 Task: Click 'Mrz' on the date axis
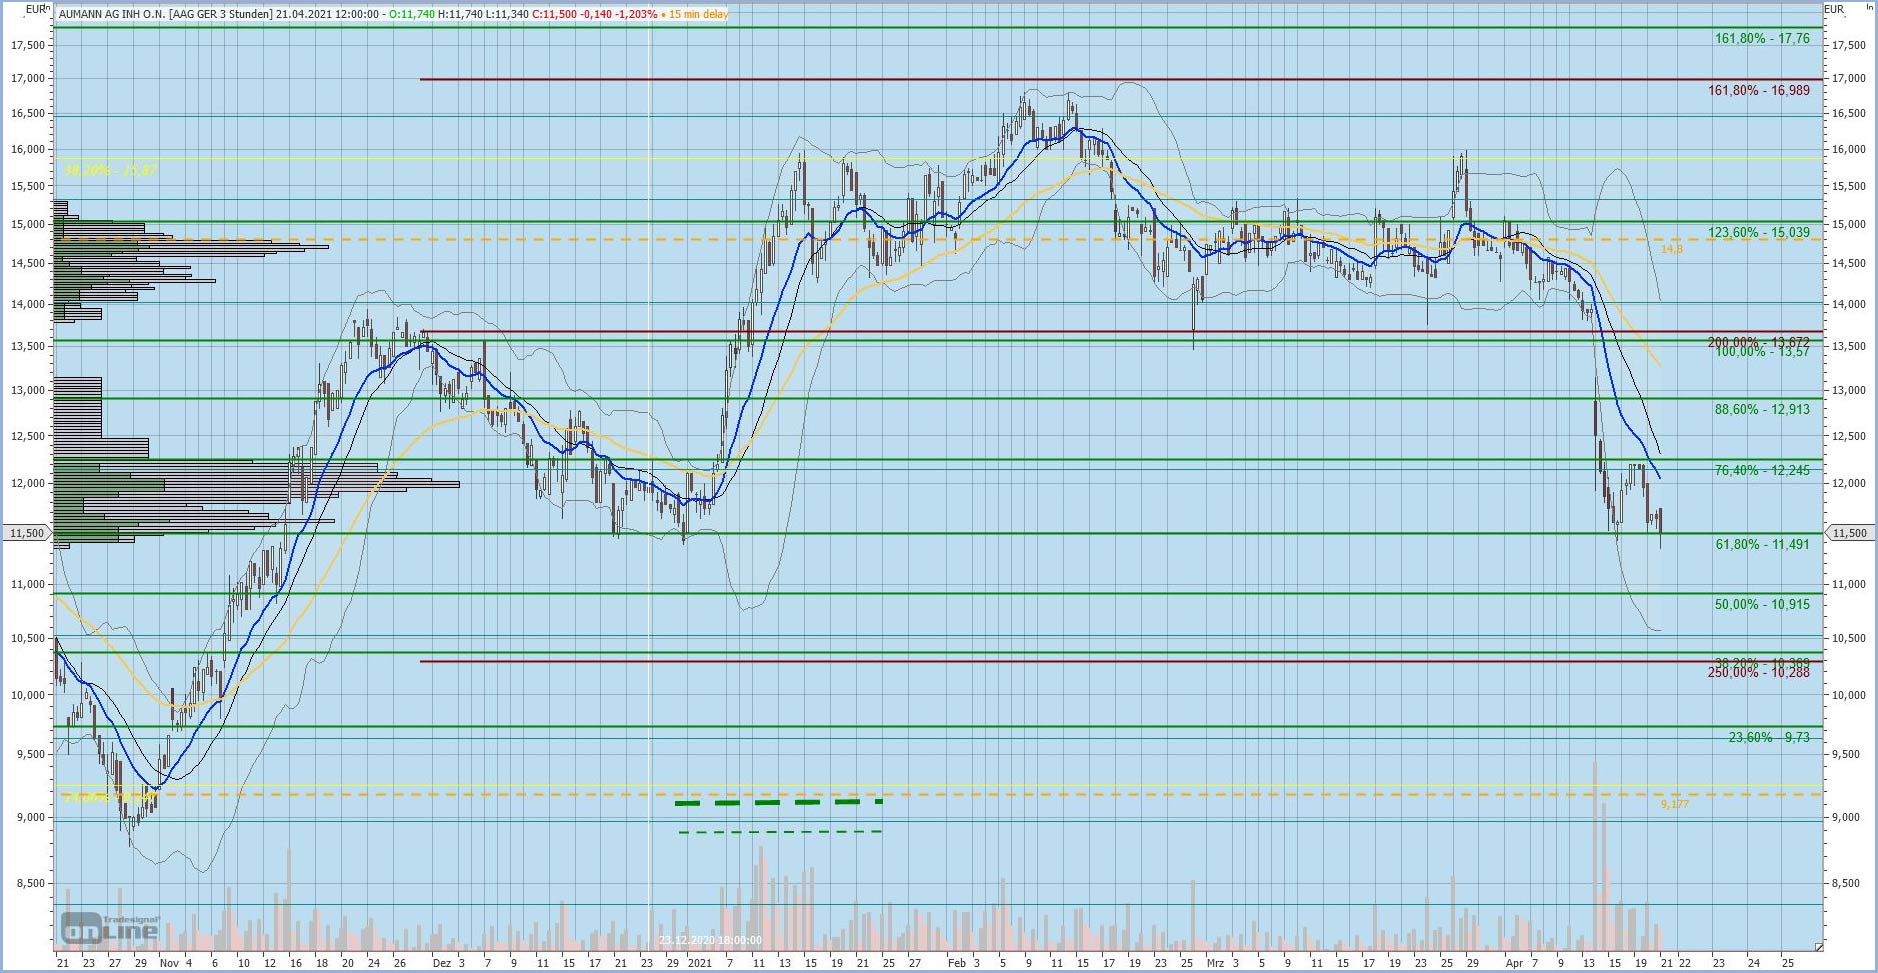[x=1215, y=964]
